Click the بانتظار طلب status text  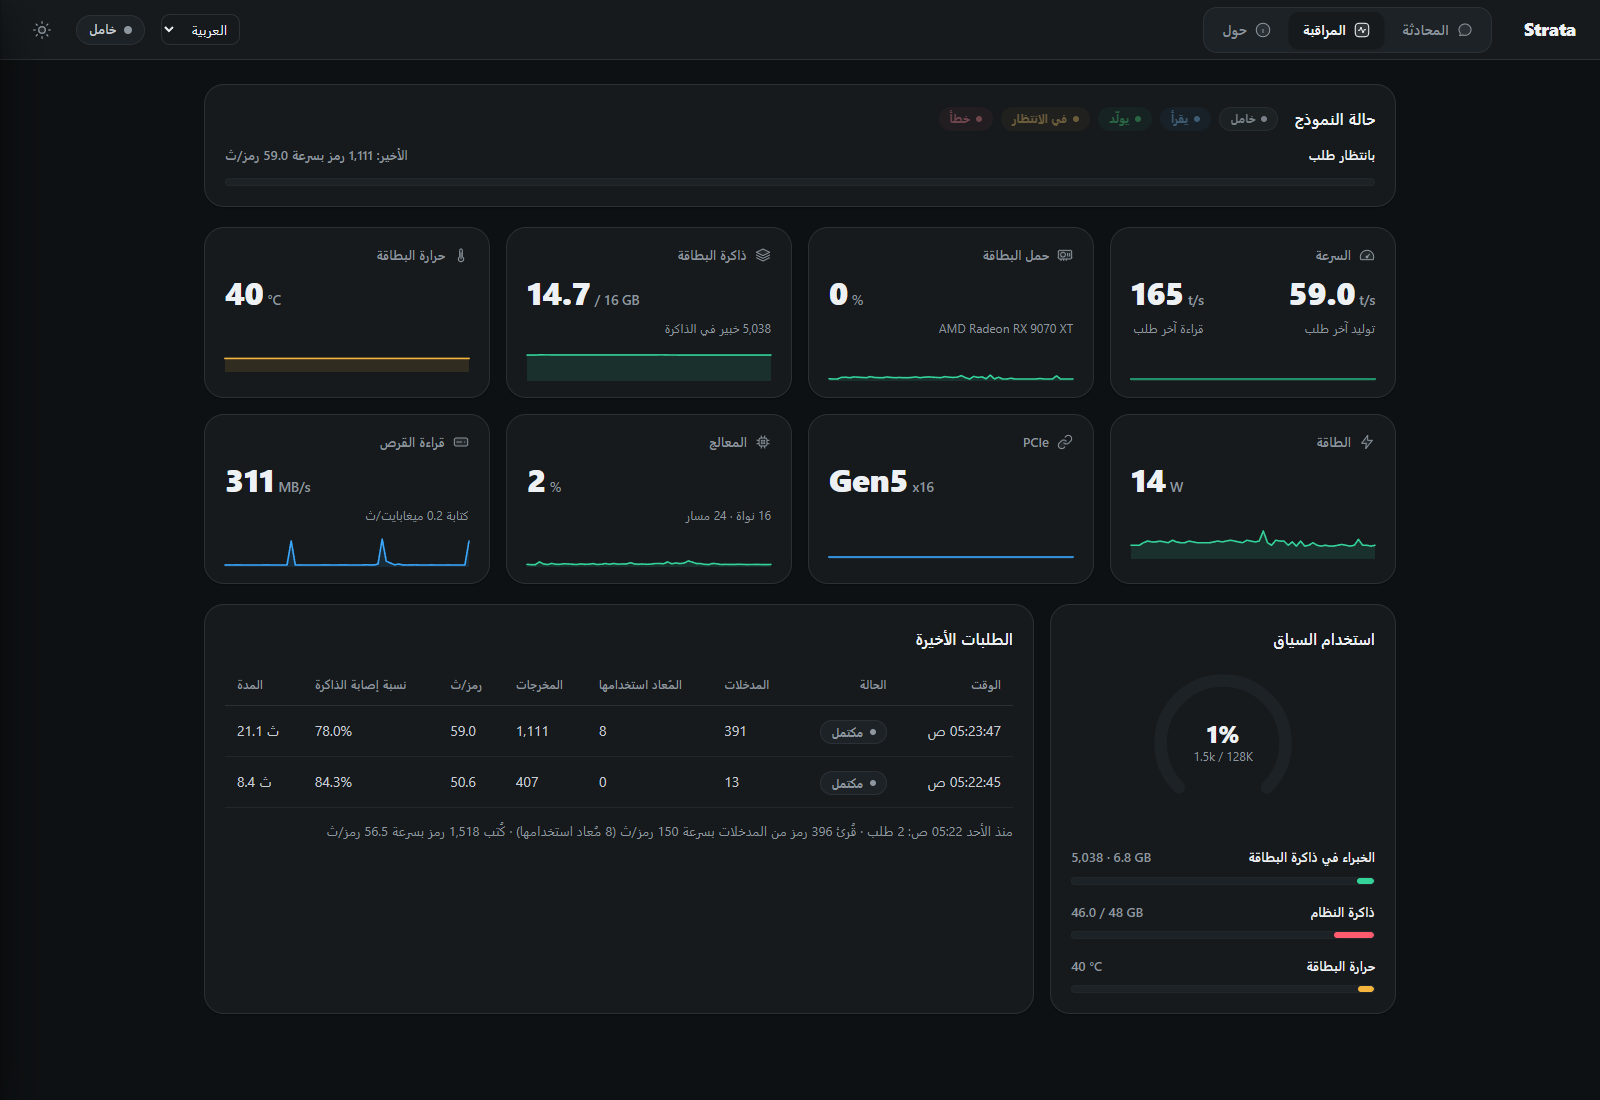pyautogui.click(x=1342, y=156)
